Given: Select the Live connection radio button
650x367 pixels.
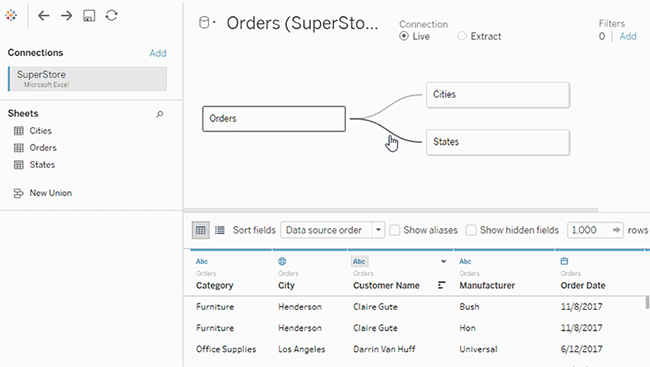Looking at the screenshot, I should click(404, 36).
